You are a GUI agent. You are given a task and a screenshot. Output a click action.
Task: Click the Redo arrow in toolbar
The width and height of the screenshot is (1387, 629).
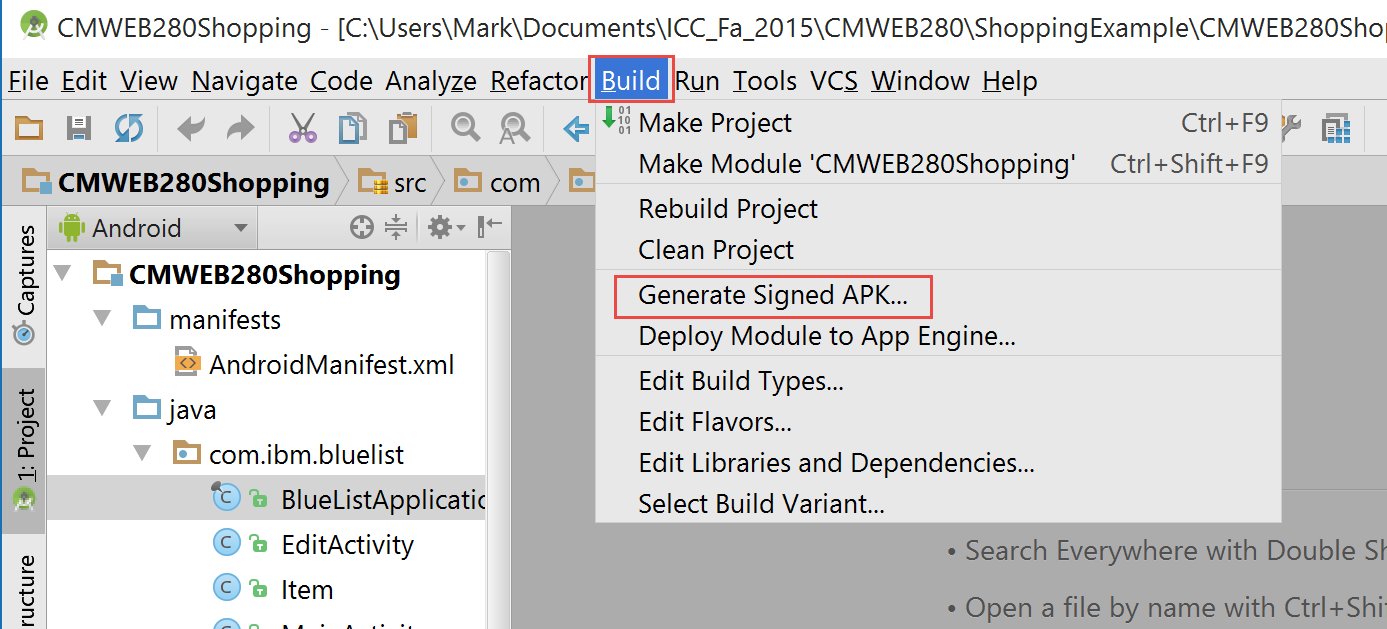tap(241, 128)
